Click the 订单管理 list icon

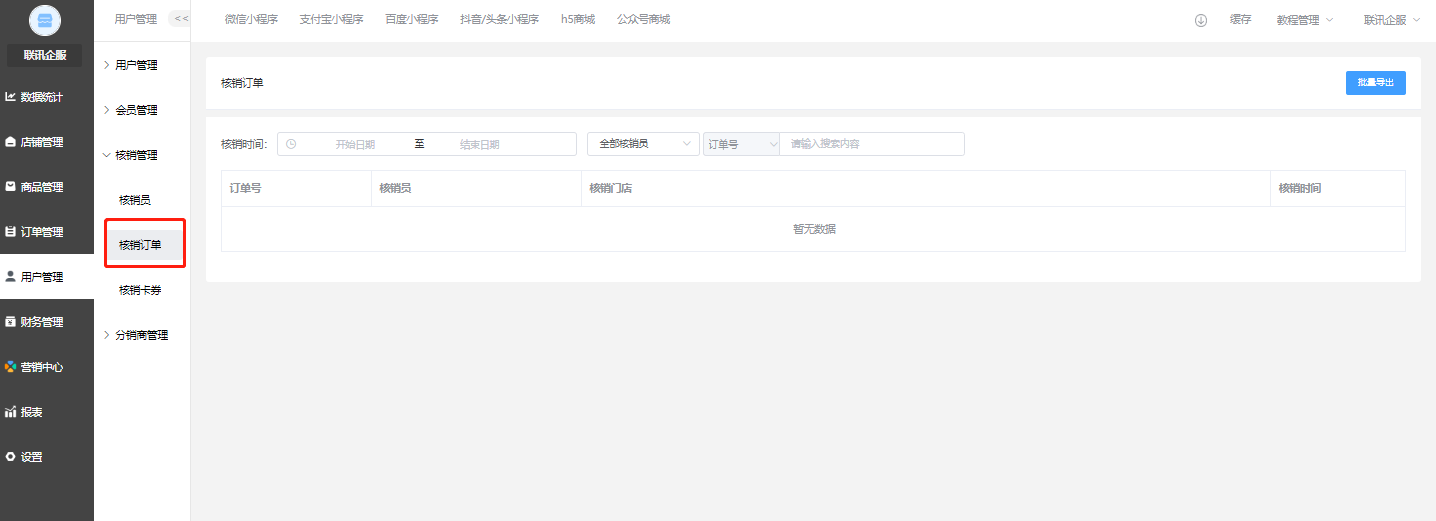(10, 232)
